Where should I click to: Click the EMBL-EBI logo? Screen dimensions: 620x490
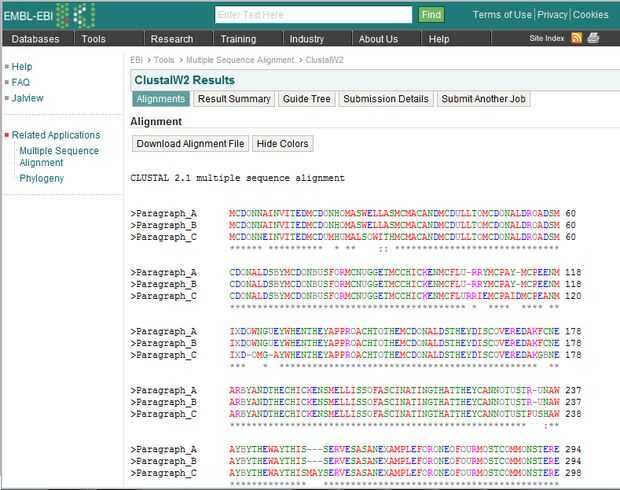pos(49,16)
